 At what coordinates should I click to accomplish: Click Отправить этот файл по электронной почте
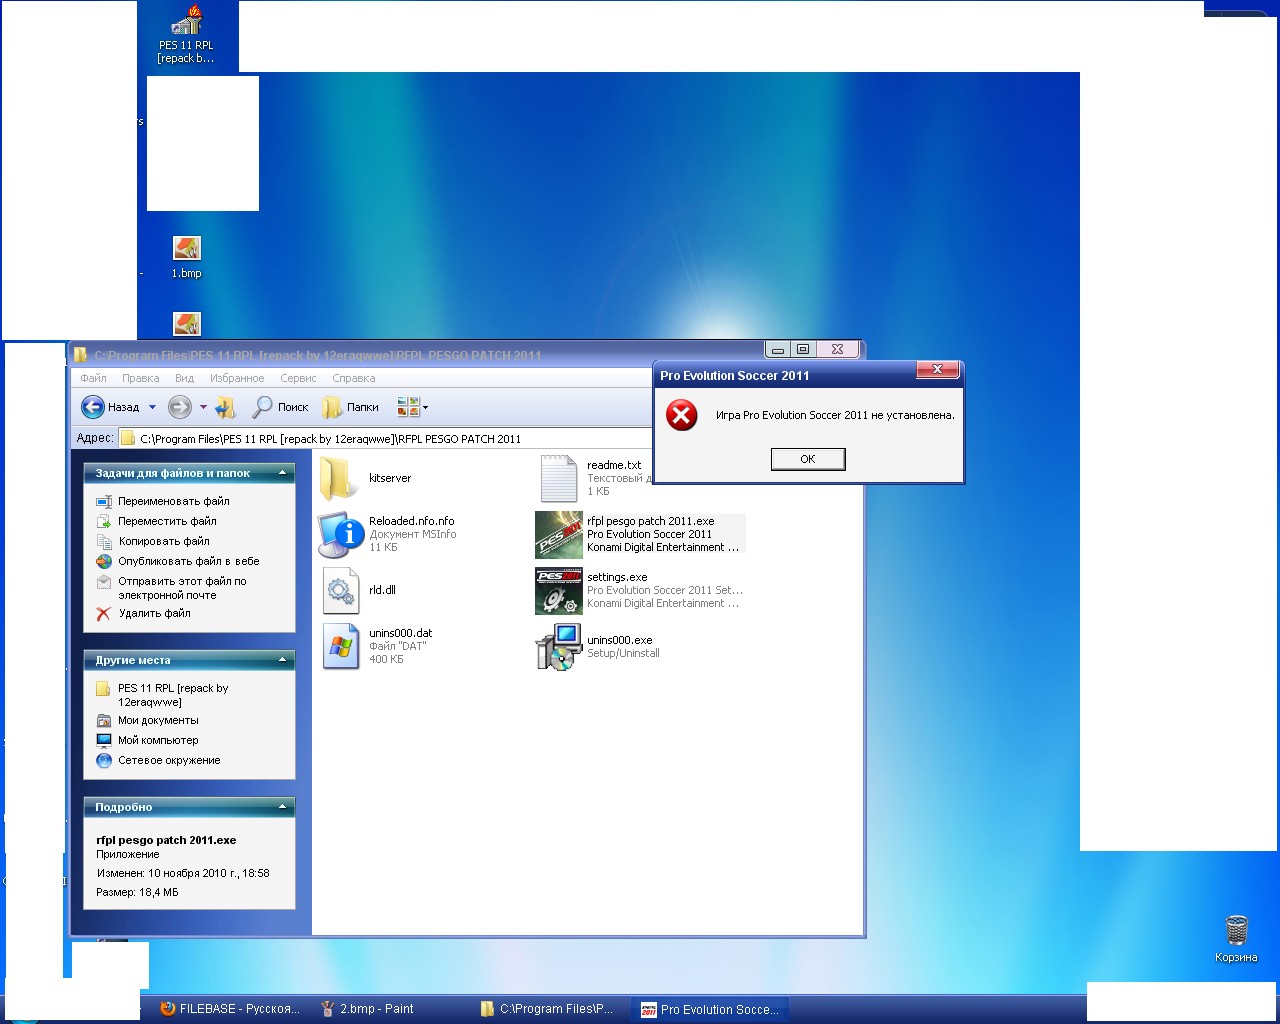point(182,588)
